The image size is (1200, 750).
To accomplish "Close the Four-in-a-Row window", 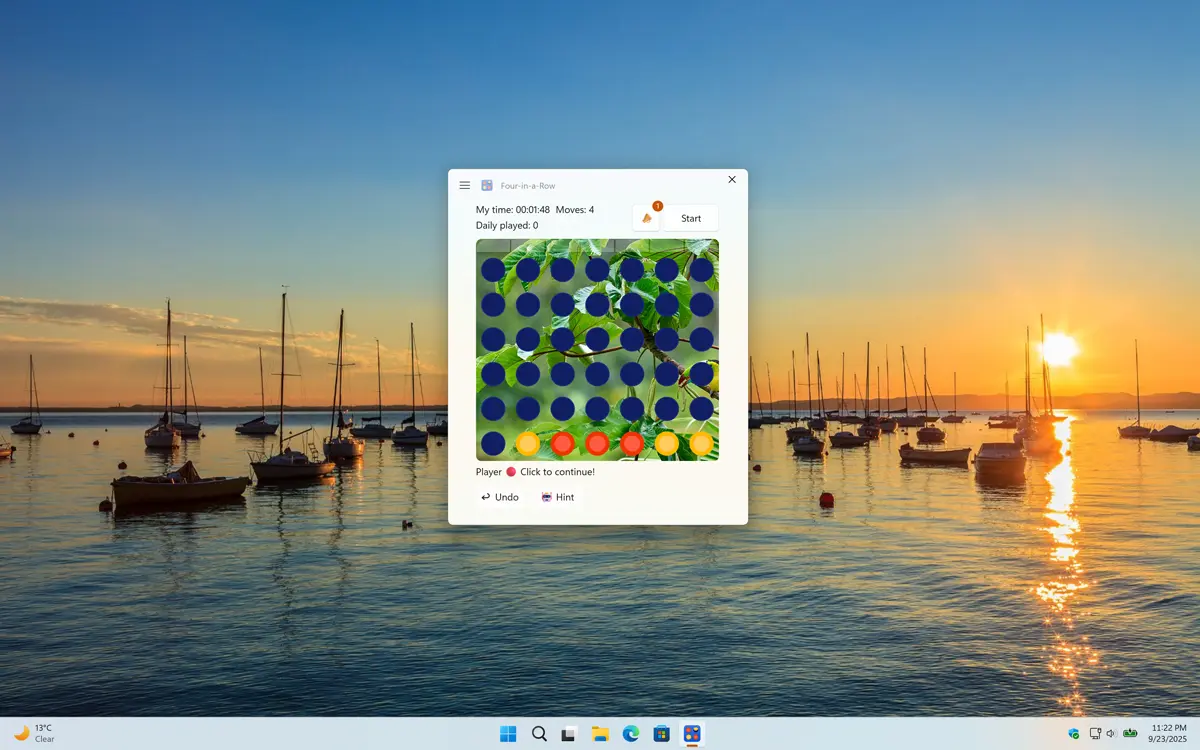I will point(732,180).
